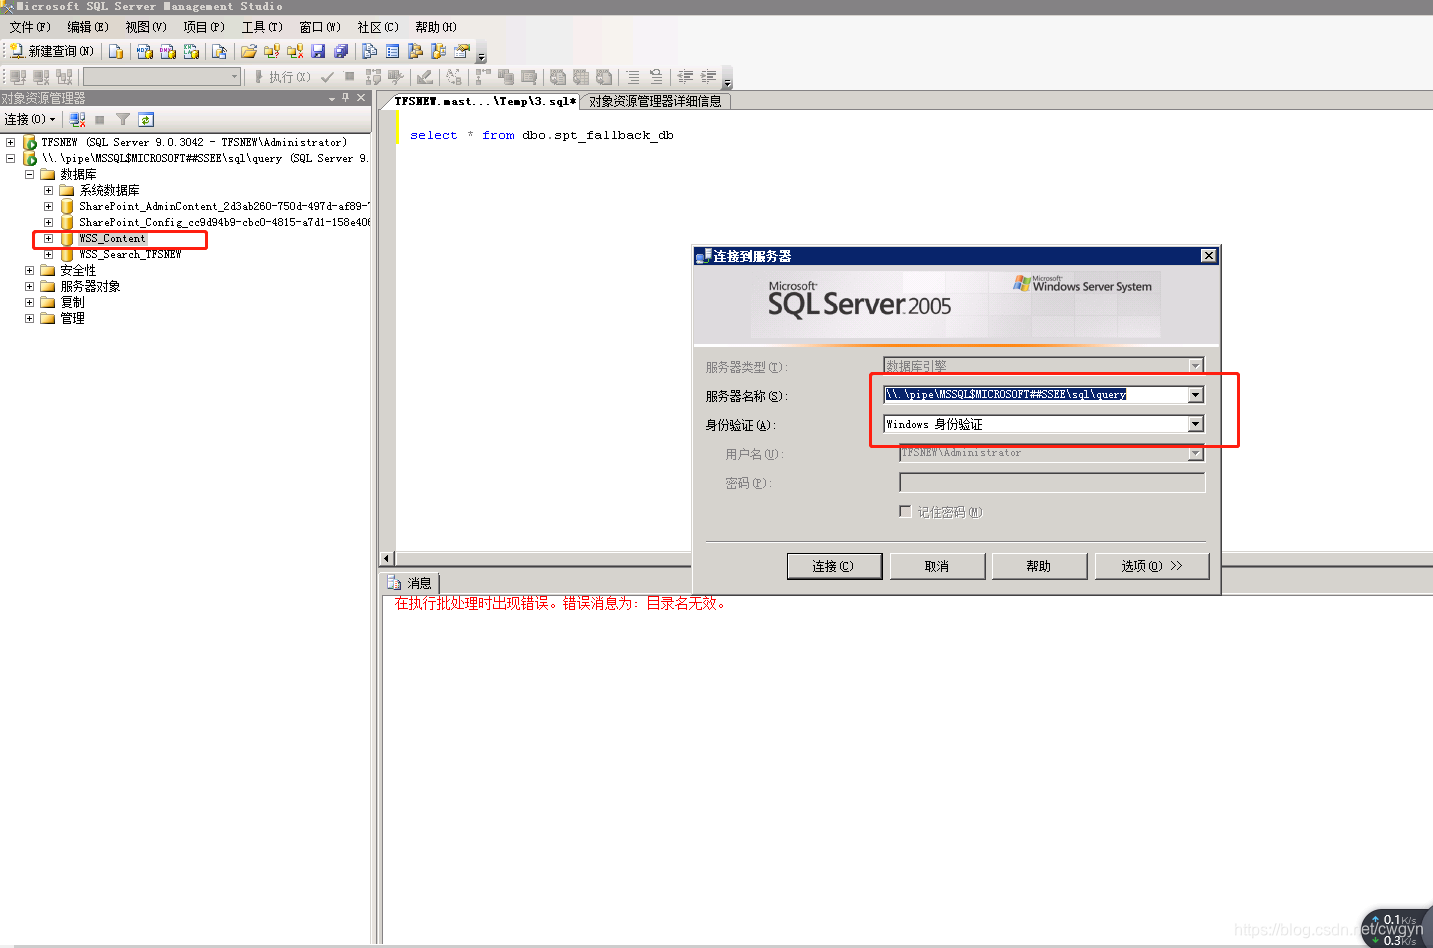This screenshot has height=948, width=1433.
Task: Select the WSS_Search_TFSNEW database
Action: pyautogui.click(x=130, y=254)
